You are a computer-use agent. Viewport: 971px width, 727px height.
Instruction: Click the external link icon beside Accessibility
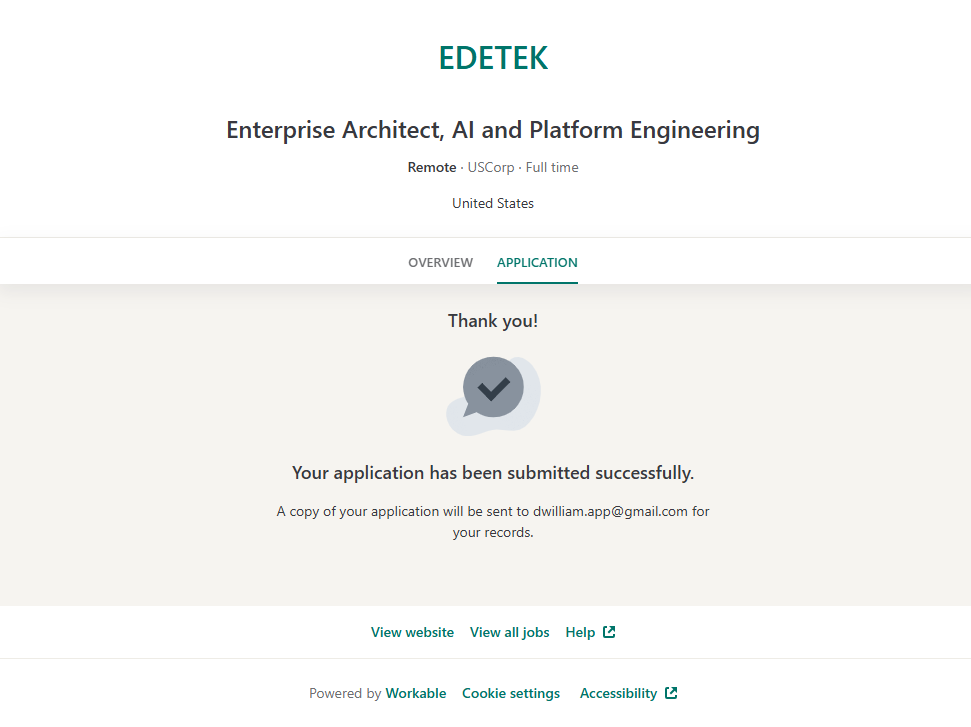point(671,693)
